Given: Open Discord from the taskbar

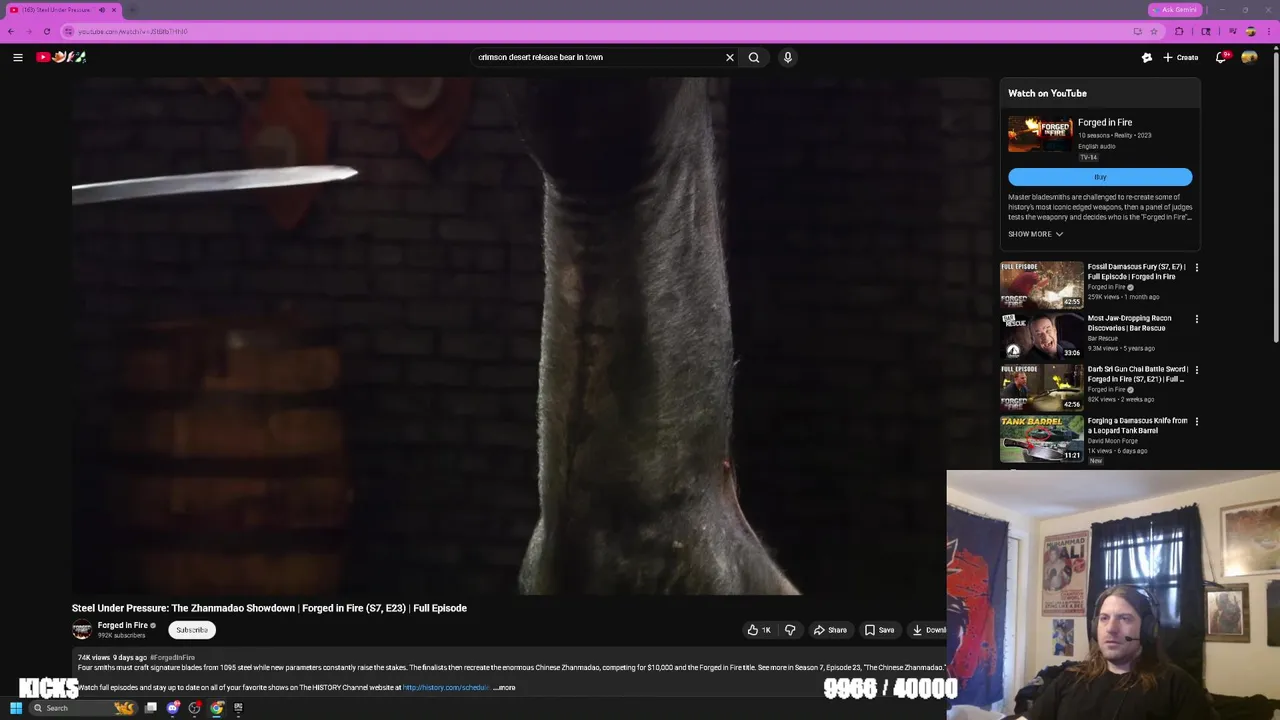Looking at the screenshot, I should [173, 708].
